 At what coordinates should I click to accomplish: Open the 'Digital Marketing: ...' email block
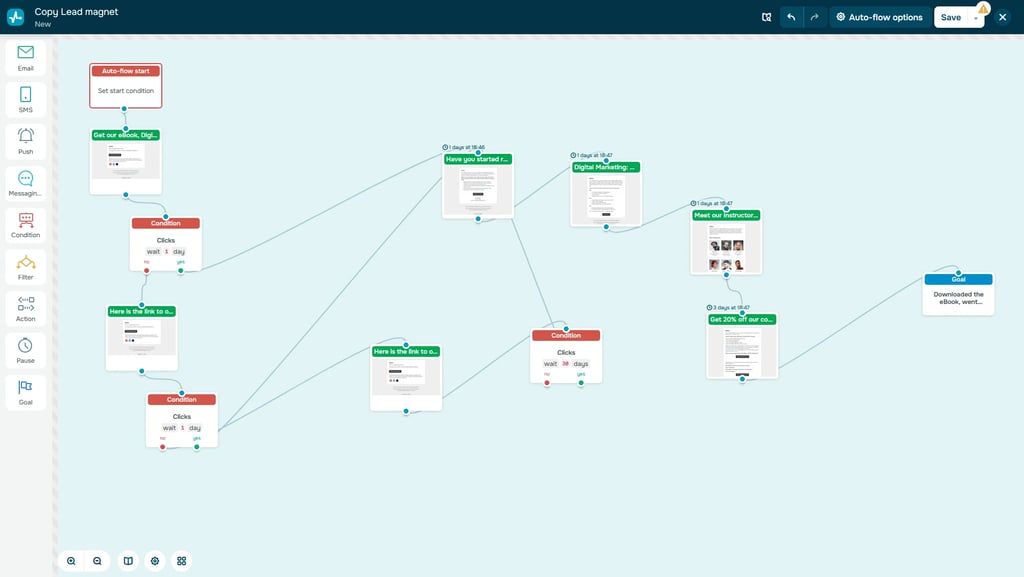[x=606, y=194]
